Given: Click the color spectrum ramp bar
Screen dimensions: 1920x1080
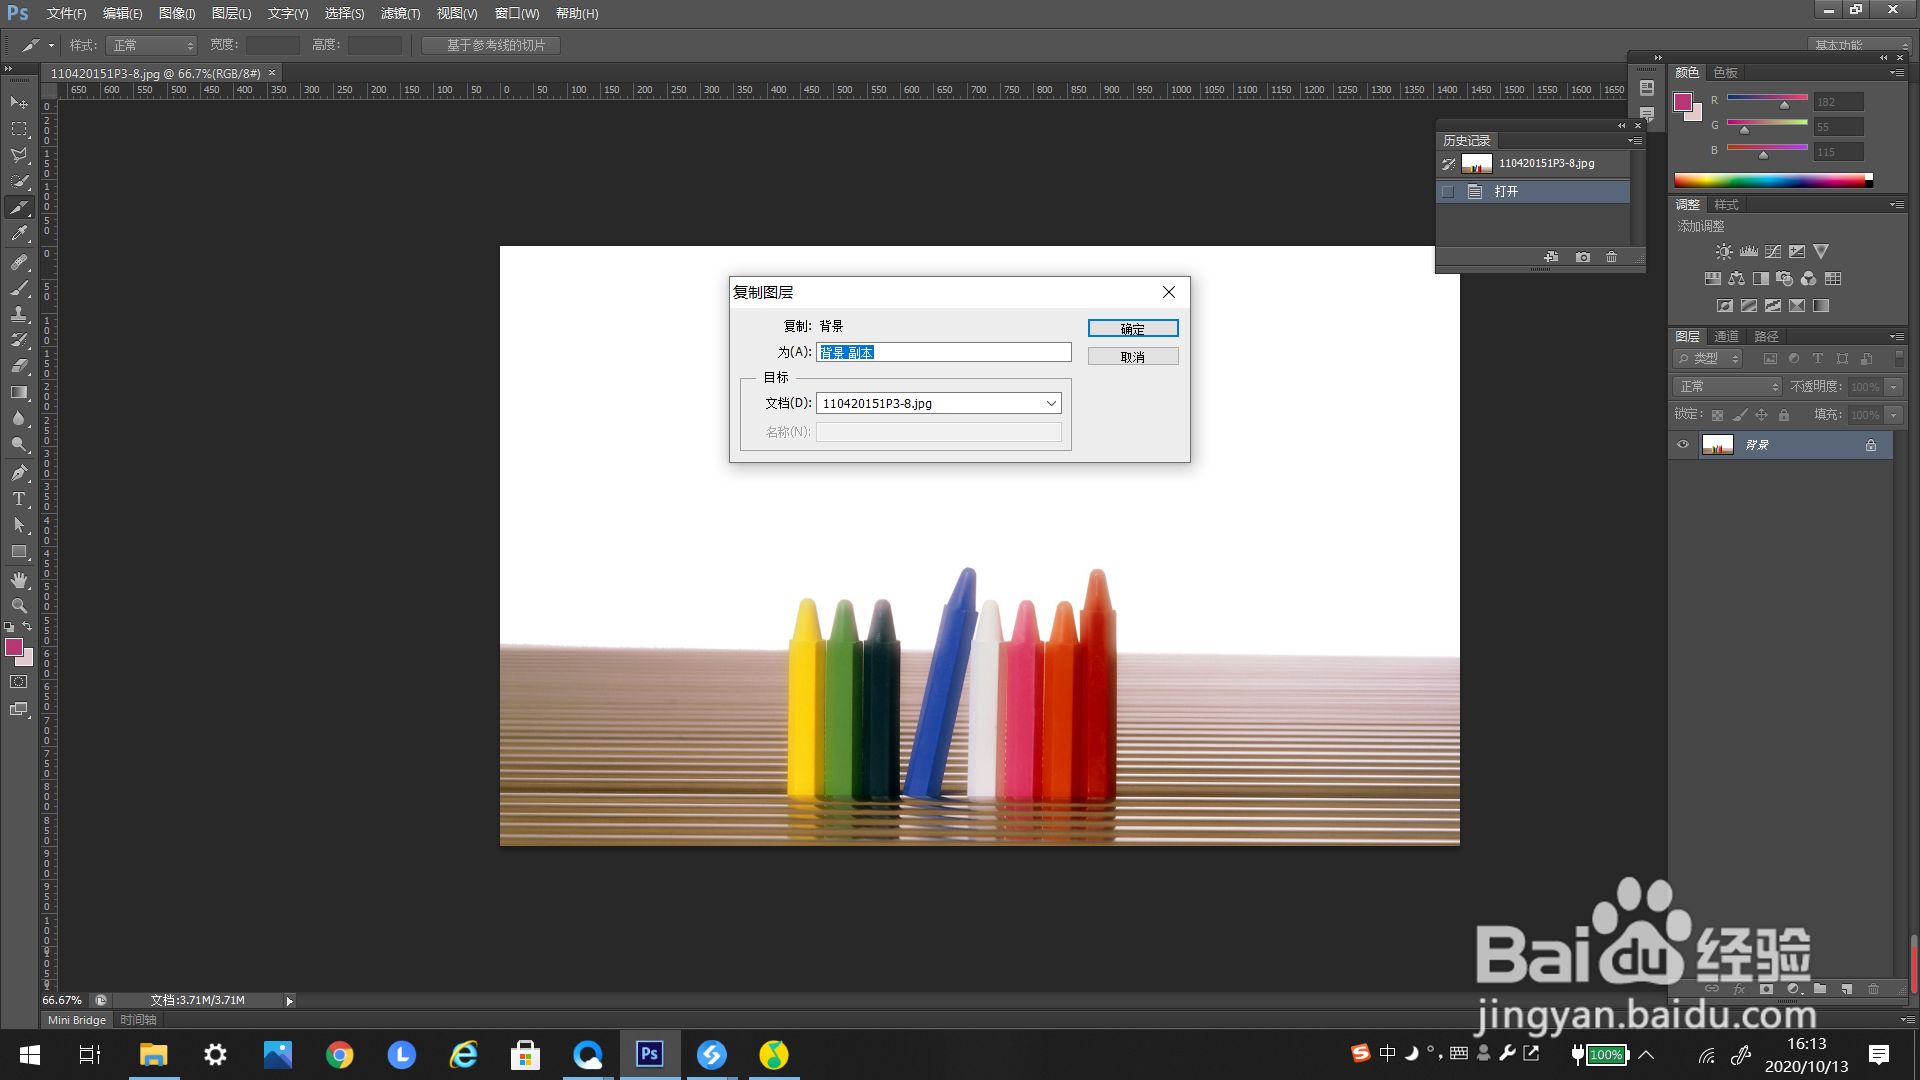Looking at the screenshot, I should pos(1770,180).
